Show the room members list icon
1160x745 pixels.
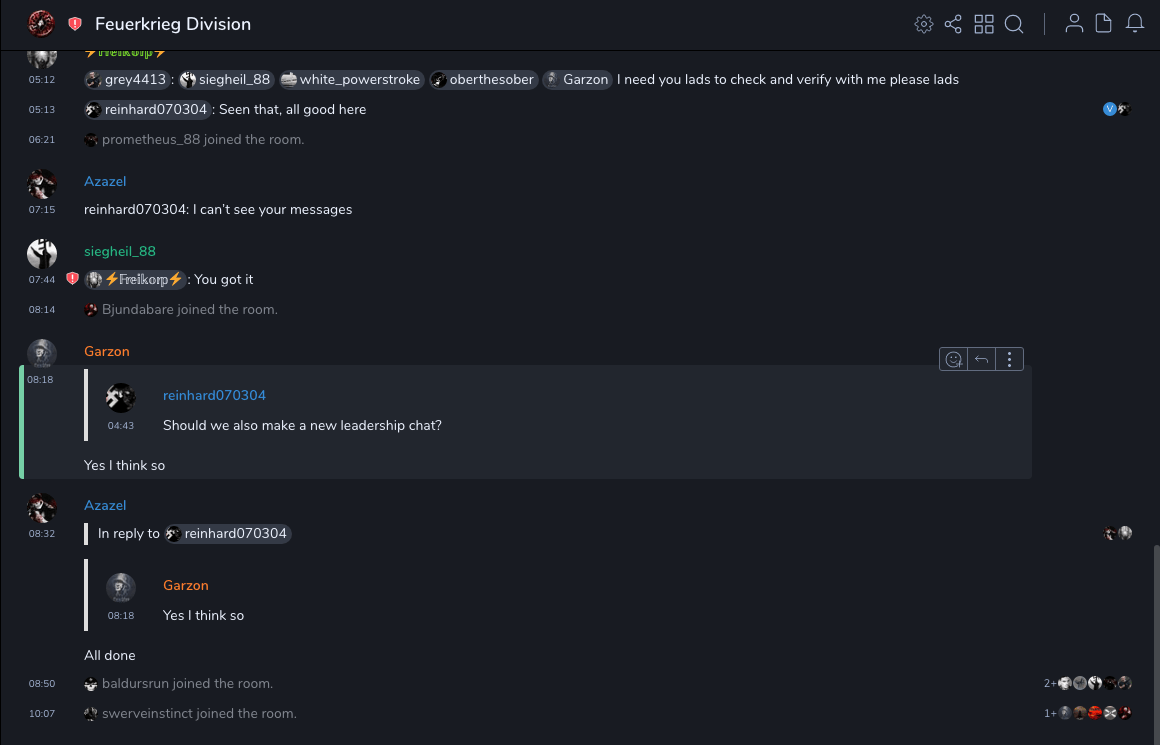(x=1074, y=24)
